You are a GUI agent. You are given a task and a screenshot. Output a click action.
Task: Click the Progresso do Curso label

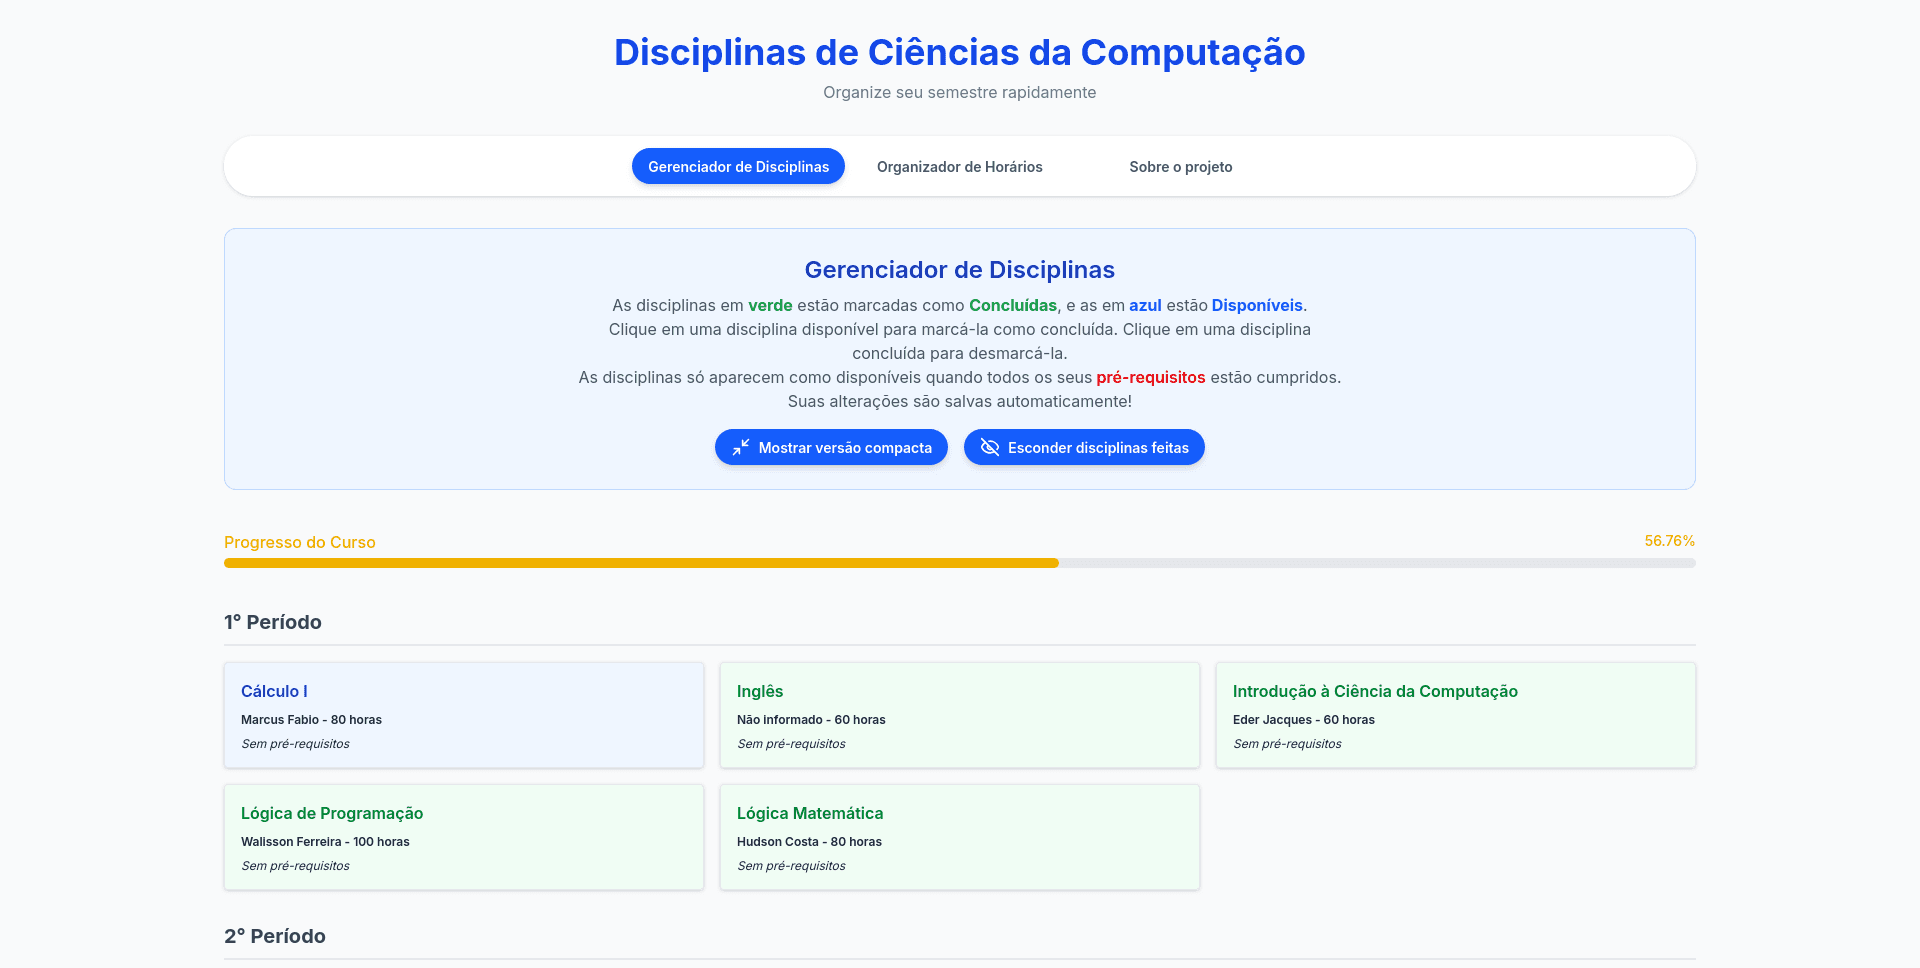299,542
